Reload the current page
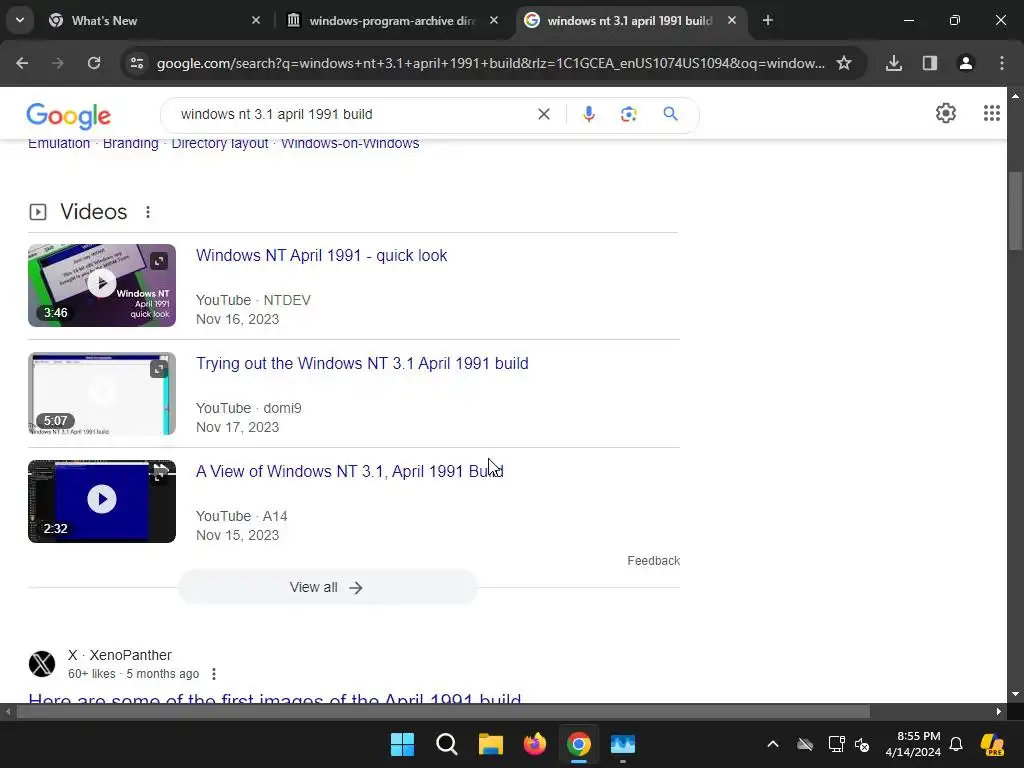1024x768 pixels. (94, 63)
